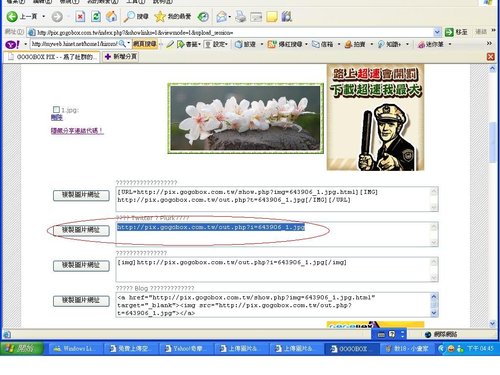The height and width of the screenshot is (375, 500).
Task: Open the 搜尋 search pane
Action: click(x=136, y=16)
